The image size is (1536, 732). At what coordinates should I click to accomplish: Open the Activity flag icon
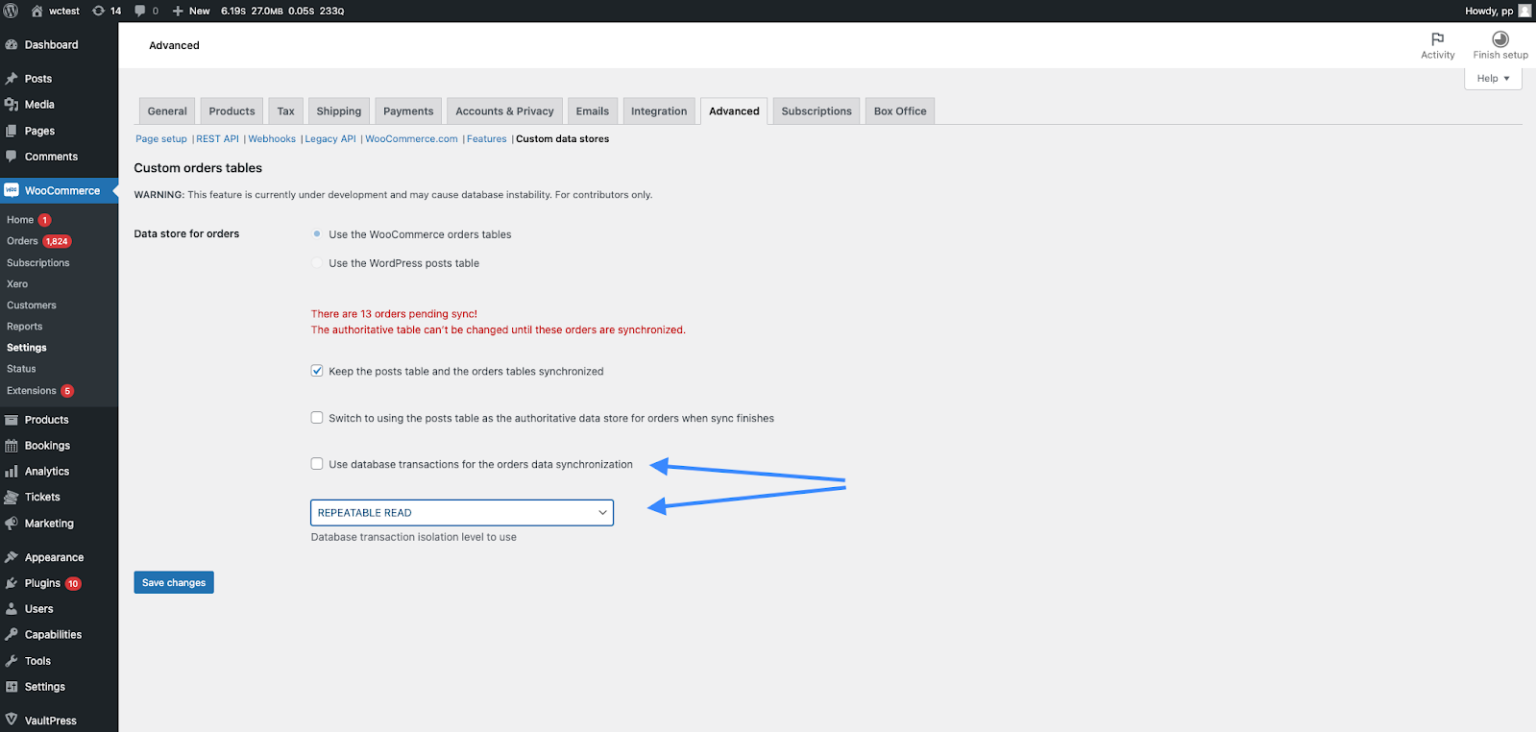tap(1437, 39)
